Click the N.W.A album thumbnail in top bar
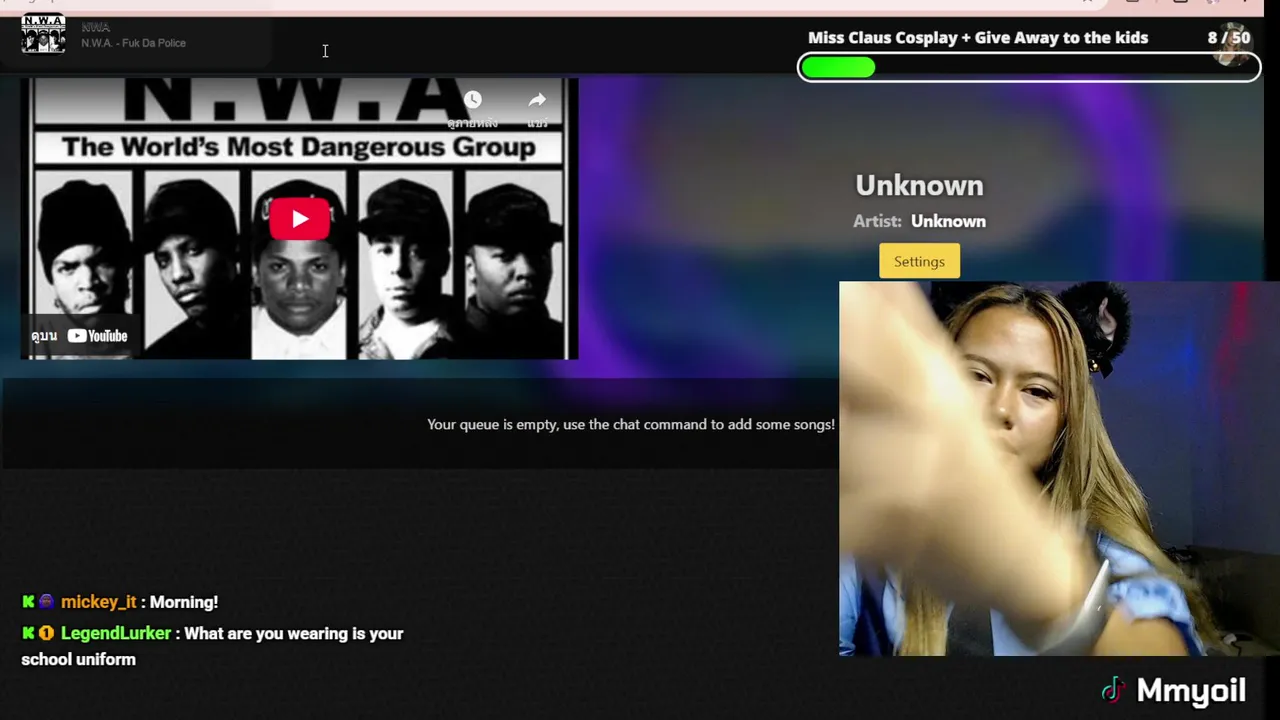1280x720 pixels. [x=43, y=34]
